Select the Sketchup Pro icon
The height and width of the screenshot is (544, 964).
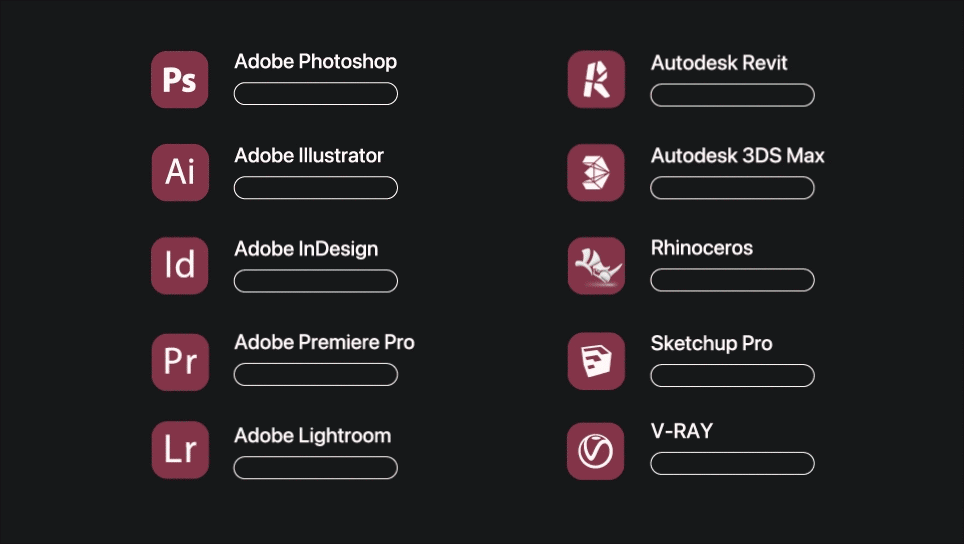click(596, 361)
